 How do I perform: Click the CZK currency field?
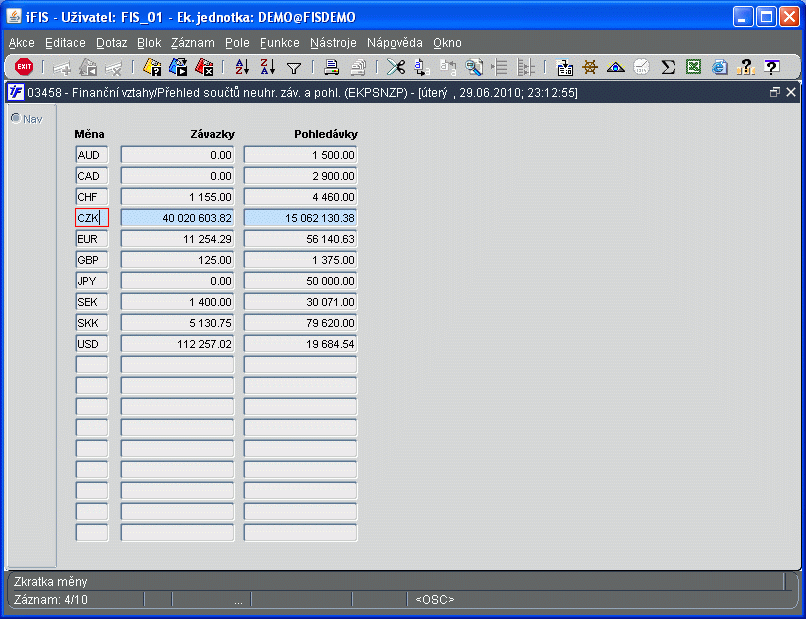(92, 218)
